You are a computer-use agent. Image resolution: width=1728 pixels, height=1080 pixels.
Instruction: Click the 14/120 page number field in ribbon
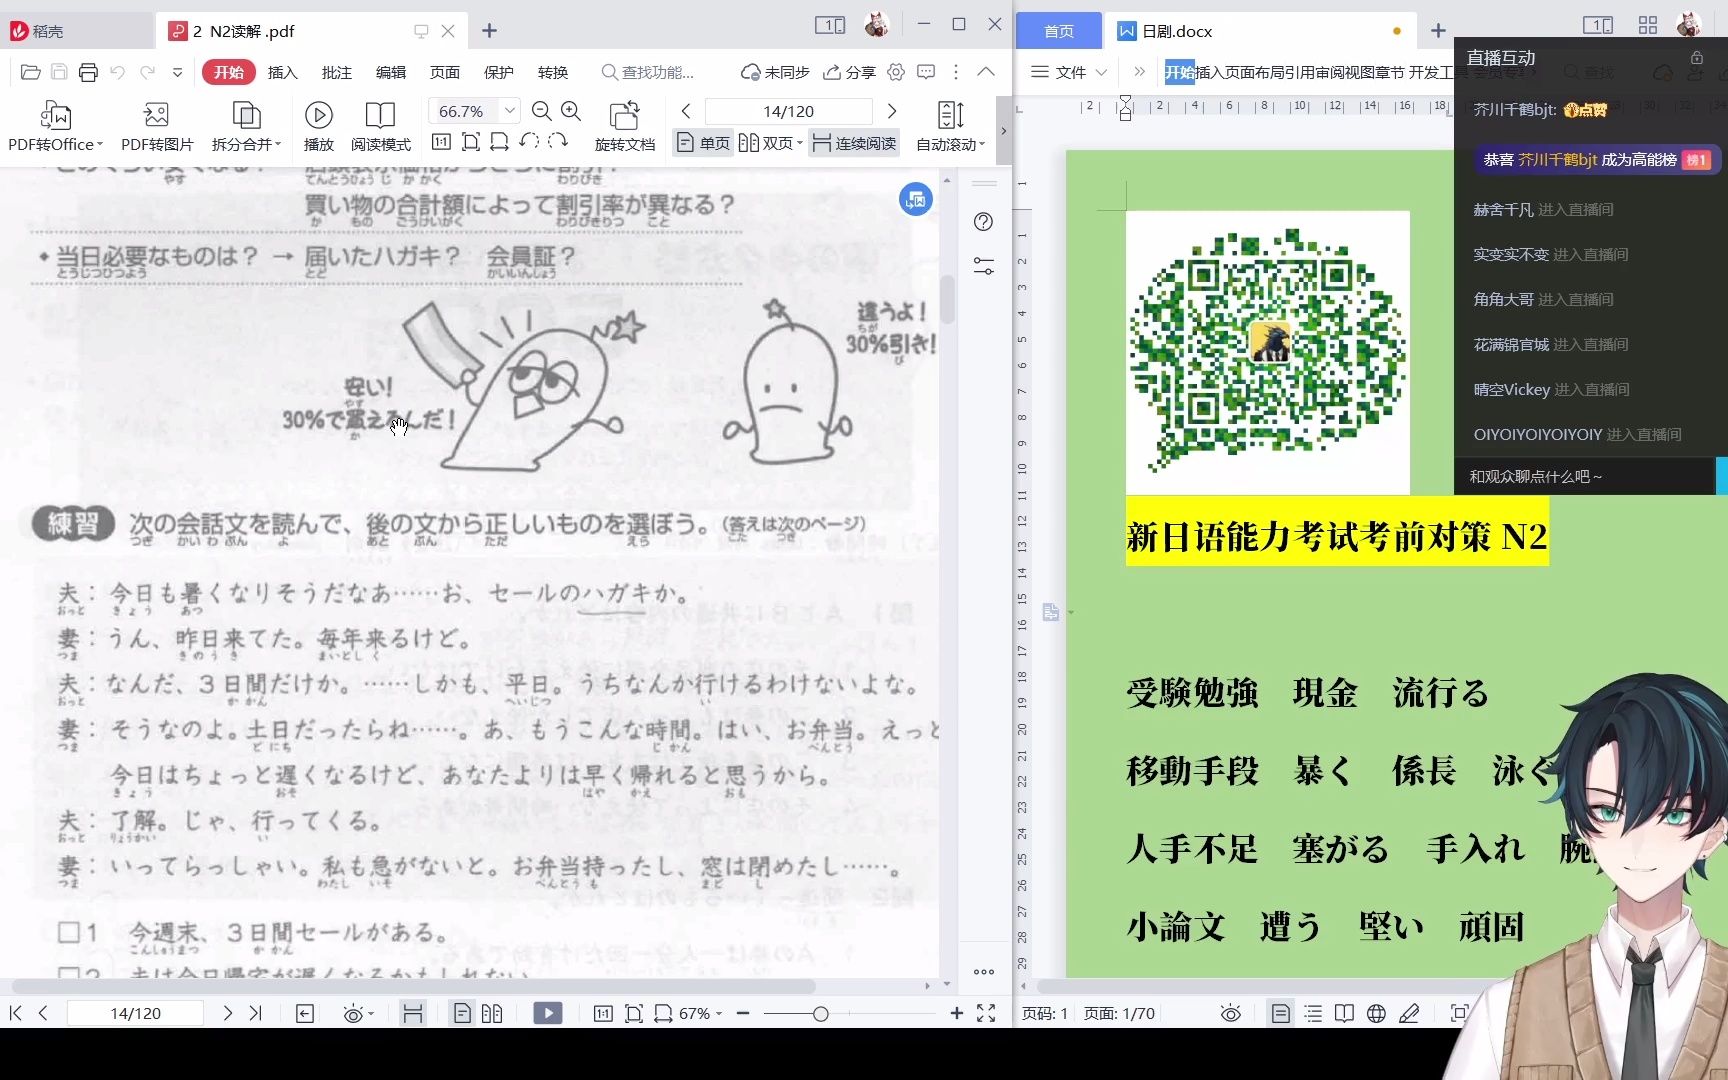(788, 111)
